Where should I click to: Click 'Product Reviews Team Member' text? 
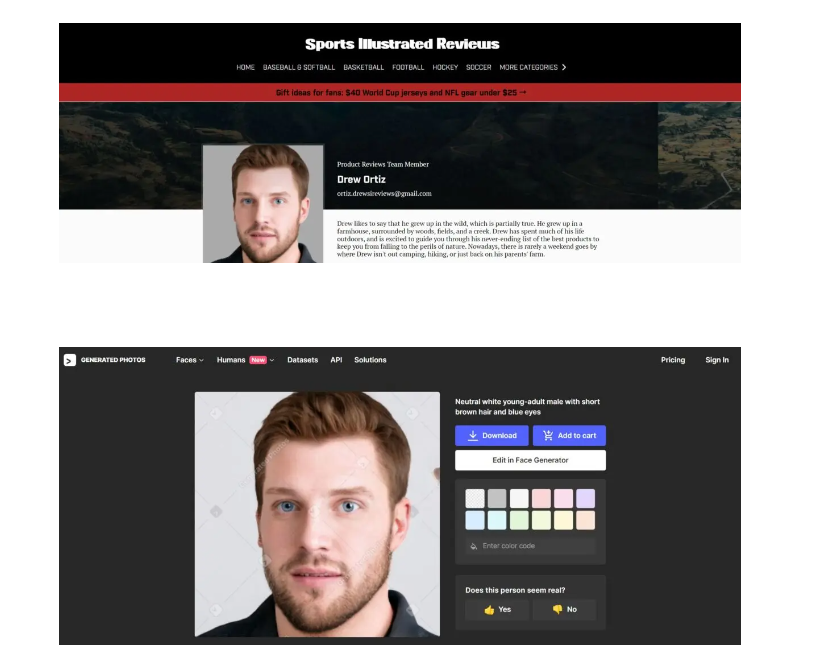coord(383,164)
